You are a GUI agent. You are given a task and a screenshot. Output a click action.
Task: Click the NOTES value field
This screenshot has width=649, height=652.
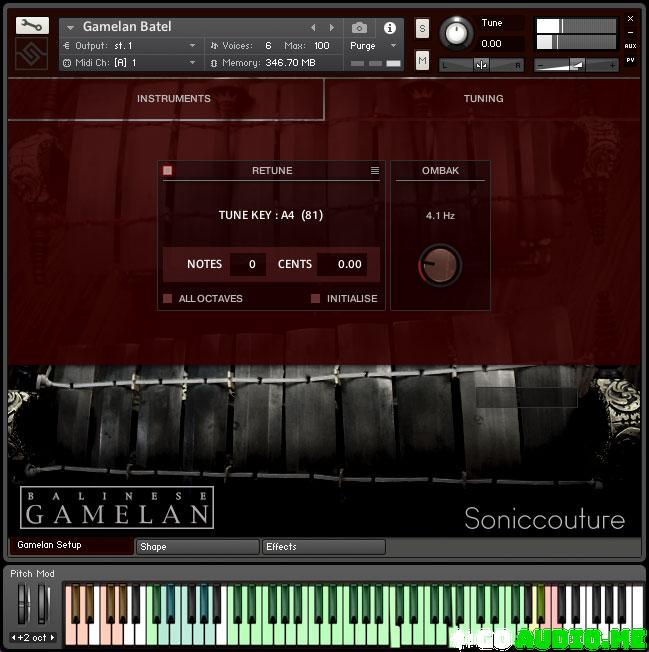[x=248, y=264]
